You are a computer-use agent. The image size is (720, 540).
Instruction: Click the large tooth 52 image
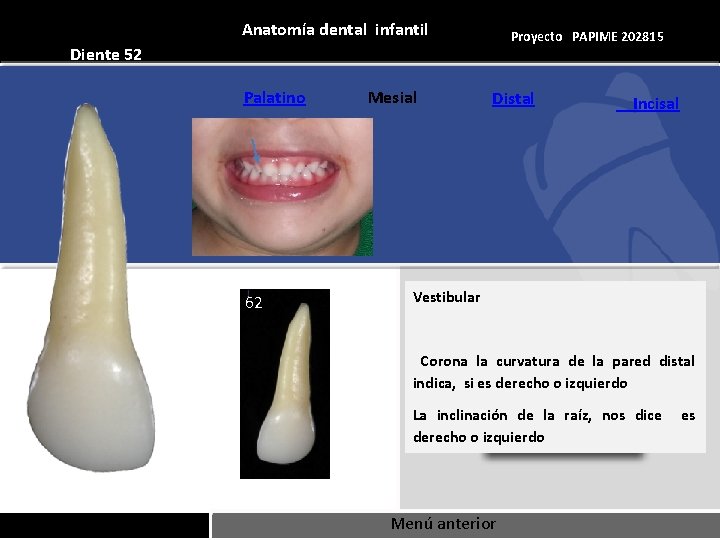pyautogui.click(x=91, y=287)
